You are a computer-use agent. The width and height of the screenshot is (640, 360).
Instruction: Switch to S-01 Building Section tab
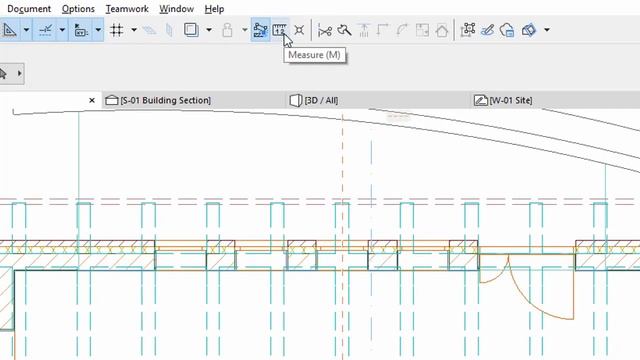(158, 100)
